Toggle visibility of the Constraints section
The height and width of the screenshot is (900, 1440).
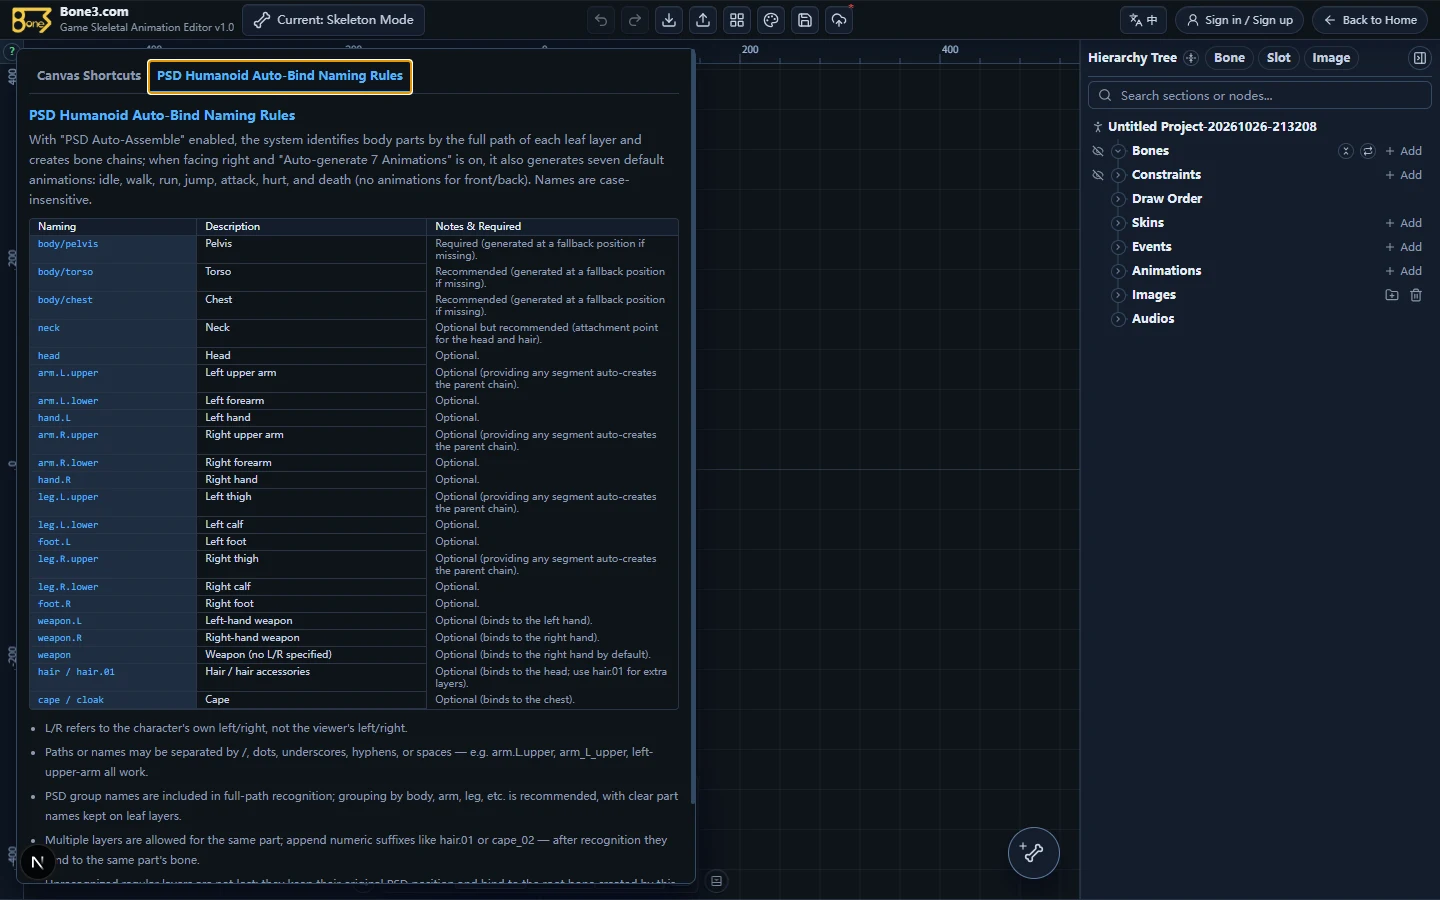(x=1098, y=175)
